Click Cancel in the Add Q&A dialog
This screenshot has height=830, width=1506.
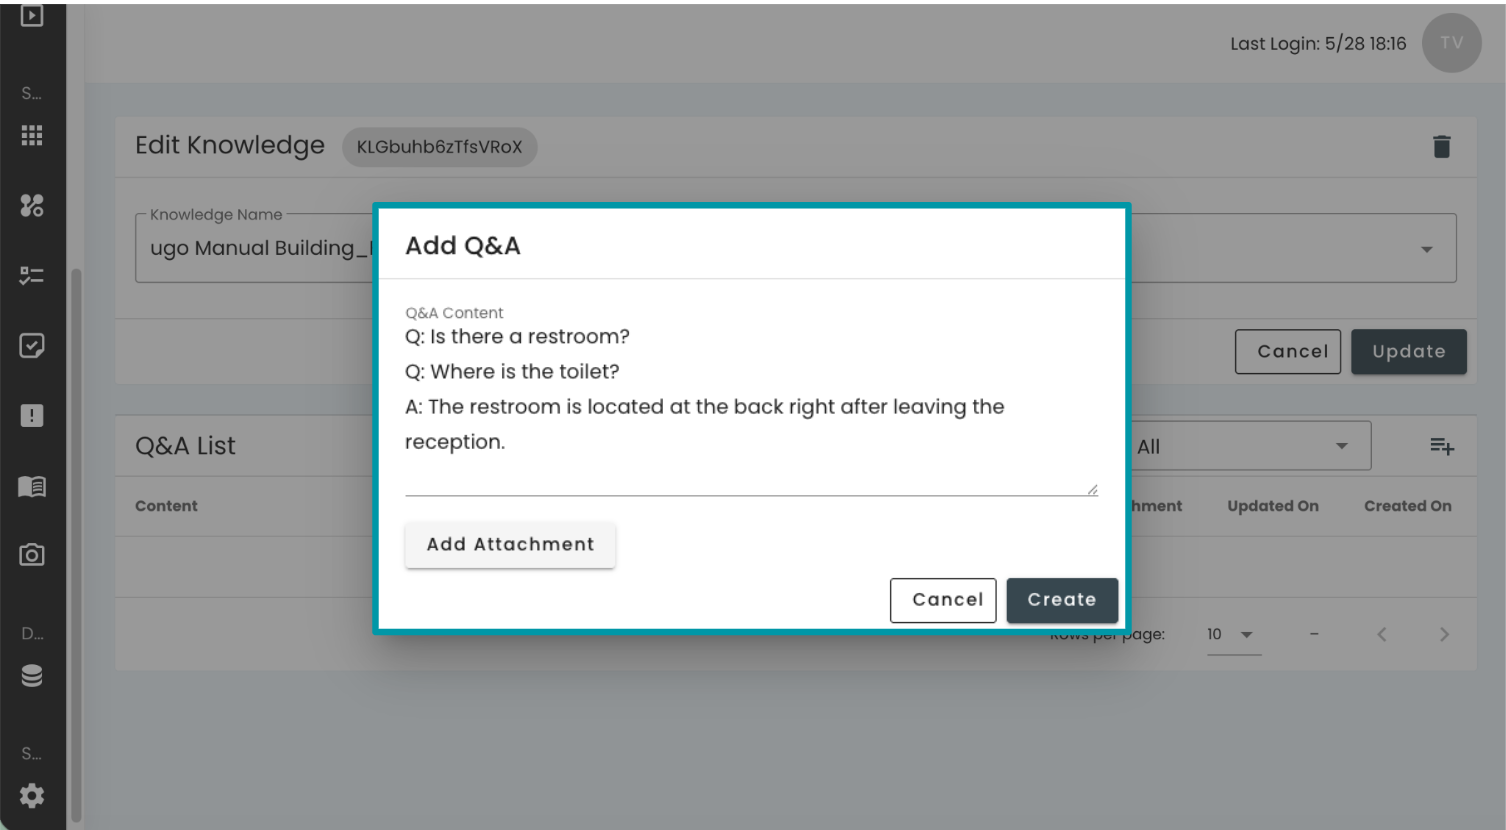pos(943,600)
